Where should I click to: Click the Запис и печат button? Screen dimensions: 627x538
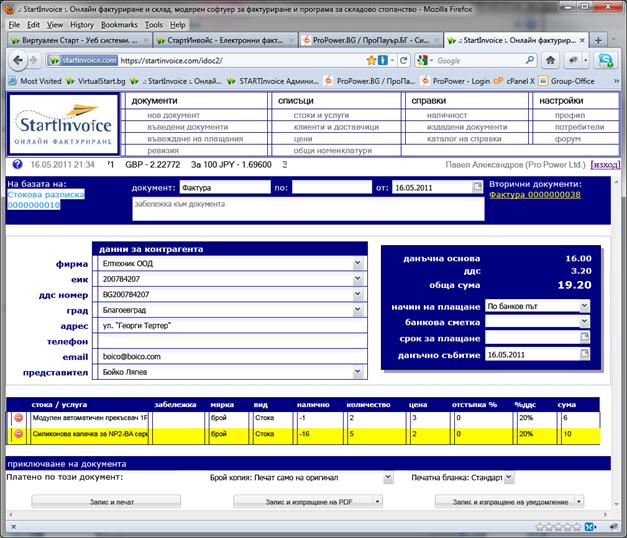[x=106, y=502]
